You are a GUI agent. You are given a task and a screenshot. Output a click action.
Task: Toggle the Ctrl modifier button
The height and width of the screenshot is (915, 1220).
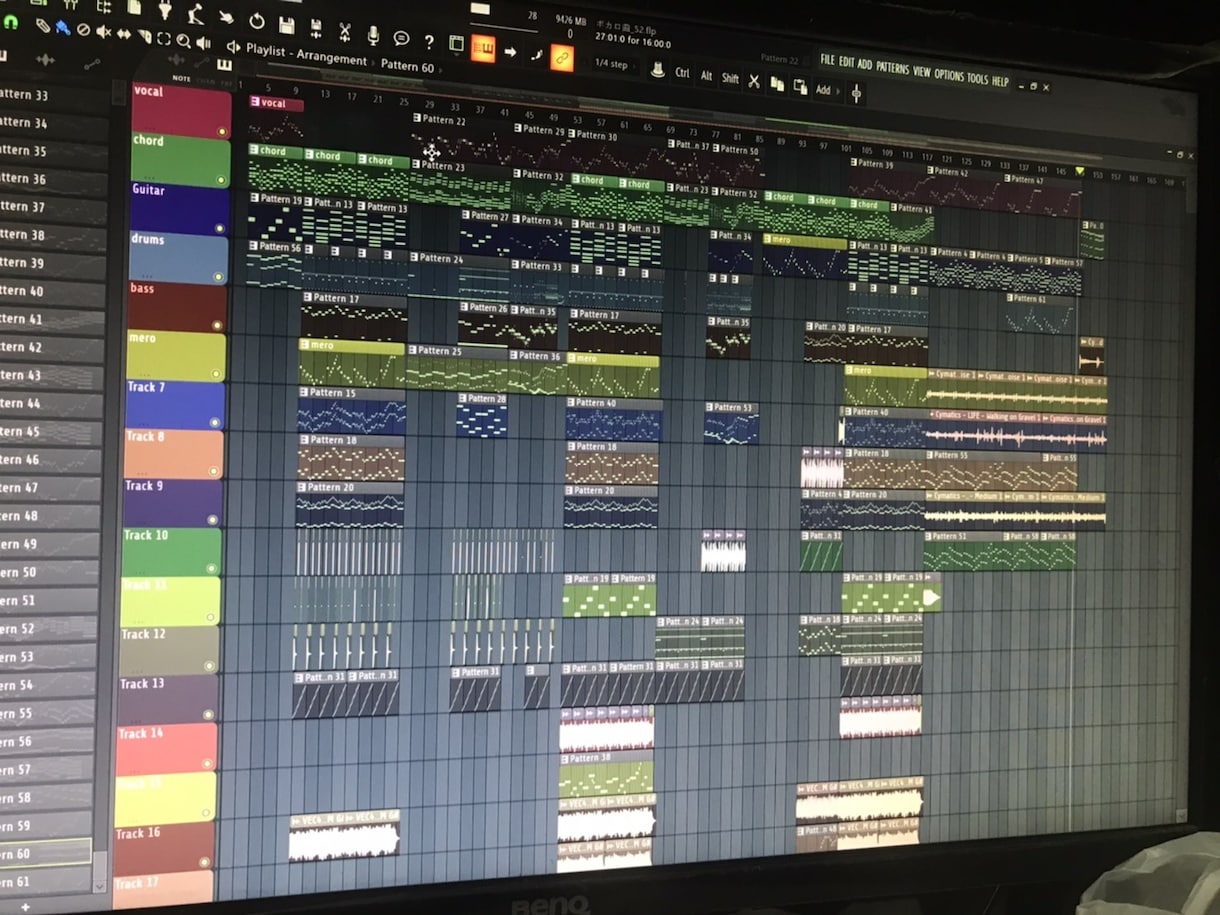coord(682,73)
